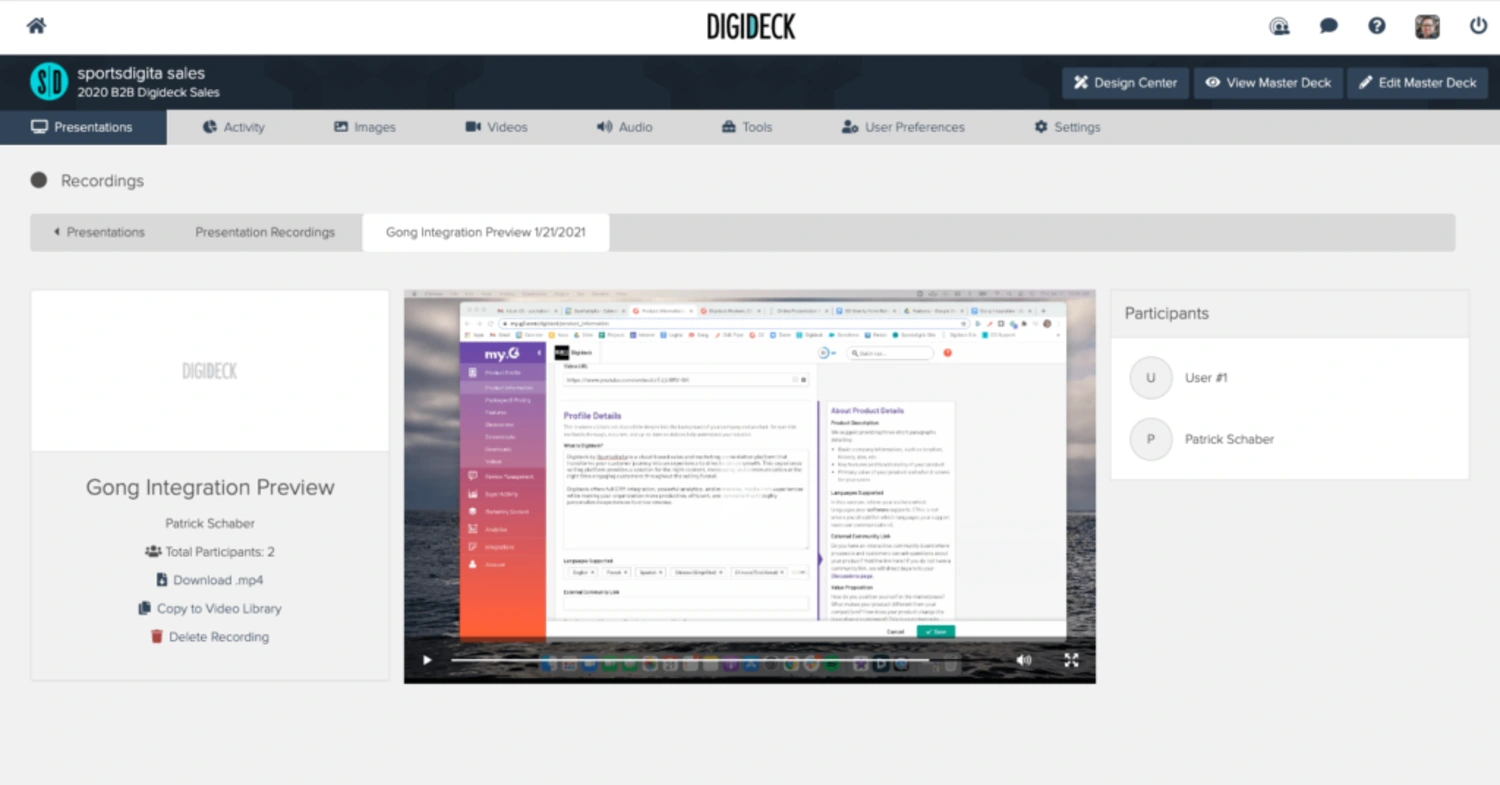Click the Design Center button
The height and width of the screenshot is (785, 1500).
coord(1125,83)
